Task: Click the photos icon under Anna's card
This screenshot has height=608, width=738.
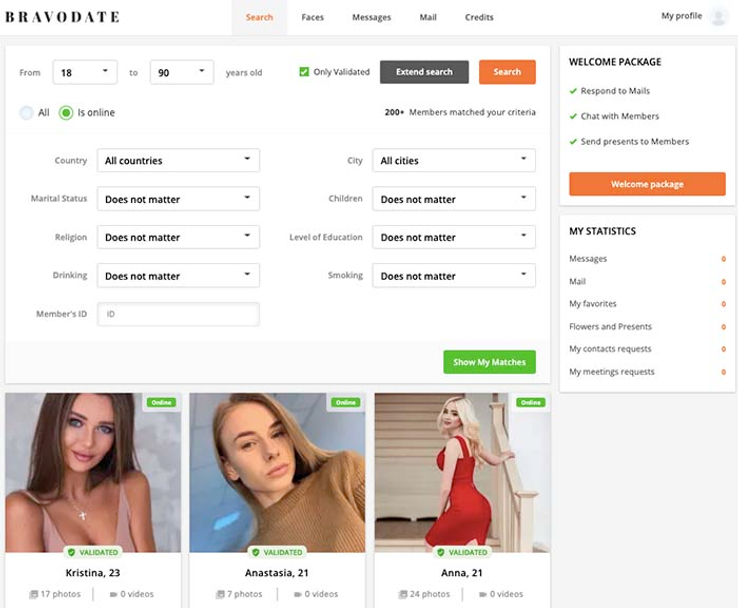Action: [x=405, y=594]
